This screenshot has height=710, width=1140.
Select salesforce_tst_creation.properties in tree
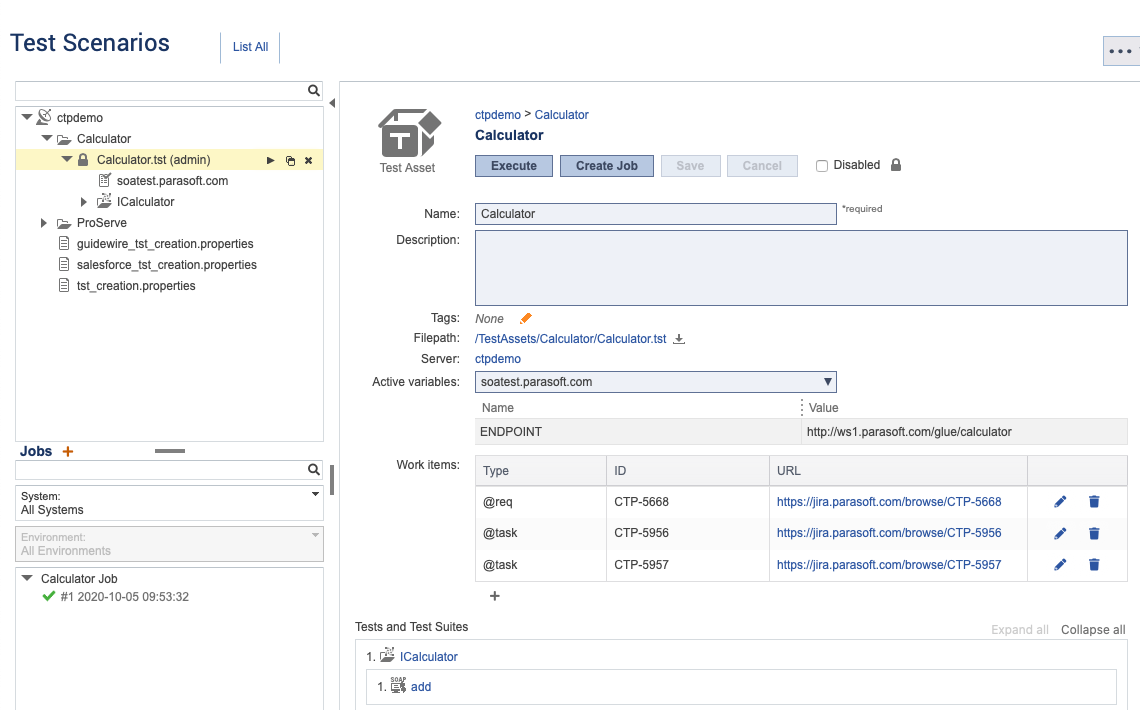[166, 265]
